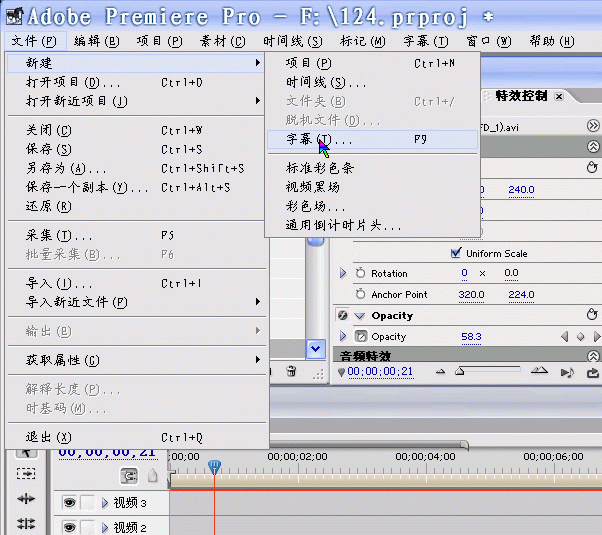Screen dimensions: 602x535
Task: Edit Anchor Point value 224.0
Action: pyautogui.click(x=521, y=295)
